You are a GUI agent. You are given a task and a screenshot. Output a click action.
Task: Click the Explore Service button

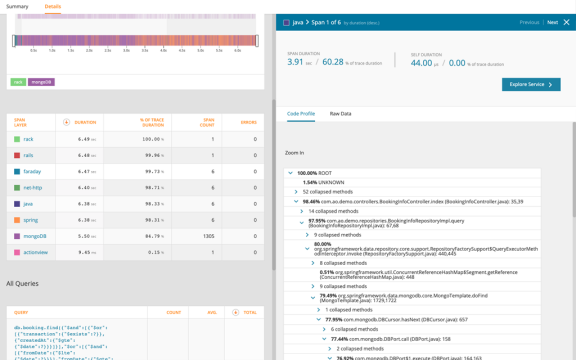[x=531, y=84]
